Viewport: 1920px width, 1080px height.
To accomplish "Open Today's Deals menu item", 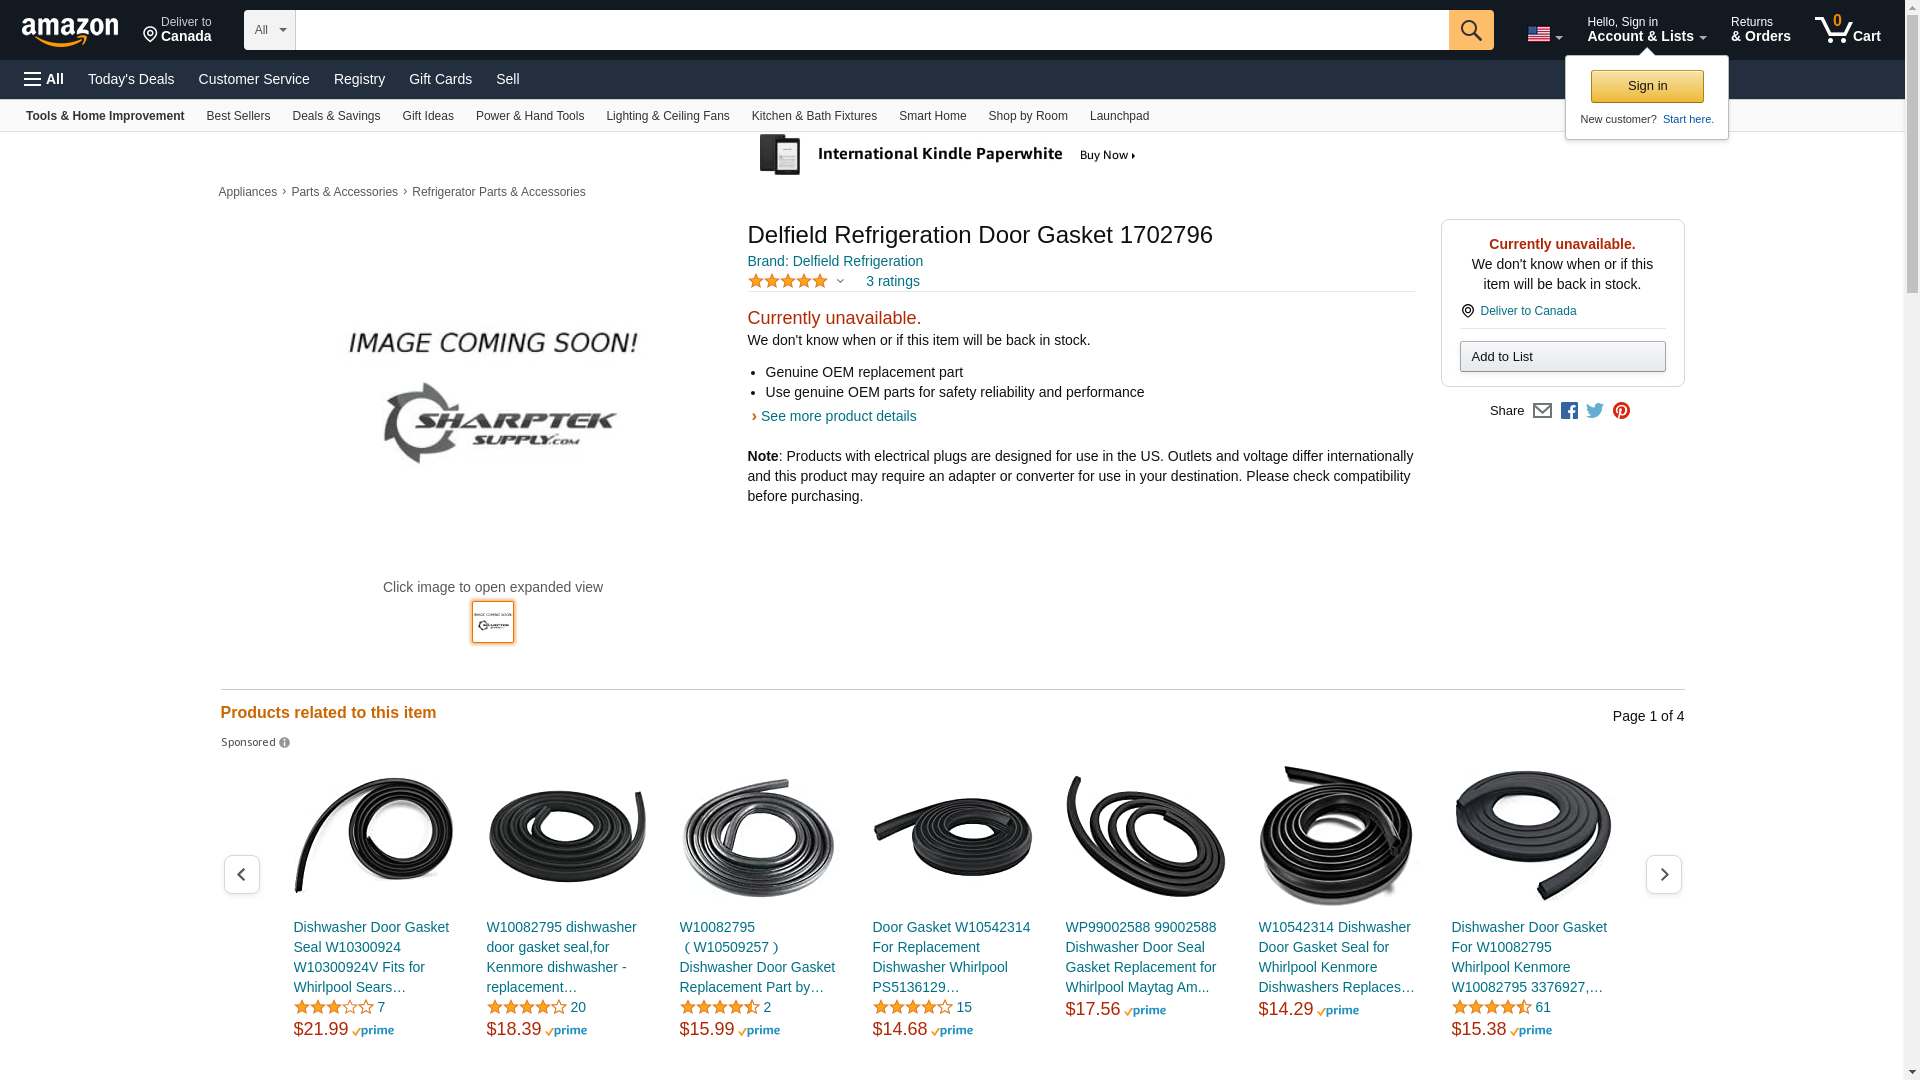I will (x=131, y=79).
